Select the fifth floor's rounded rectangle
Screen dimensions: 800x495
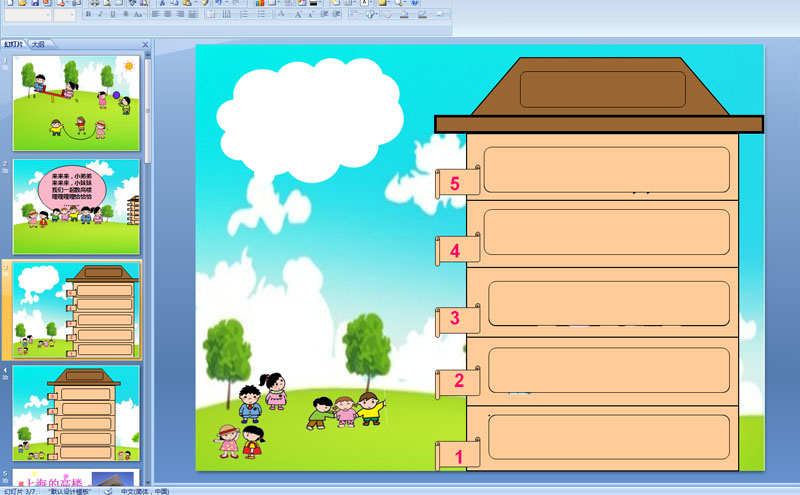click(607, 170)
